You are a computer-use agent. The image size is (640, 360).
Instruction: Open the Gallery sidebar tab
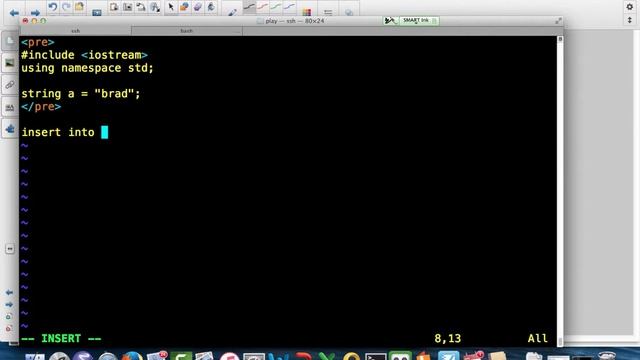click(x=10, y=63)
